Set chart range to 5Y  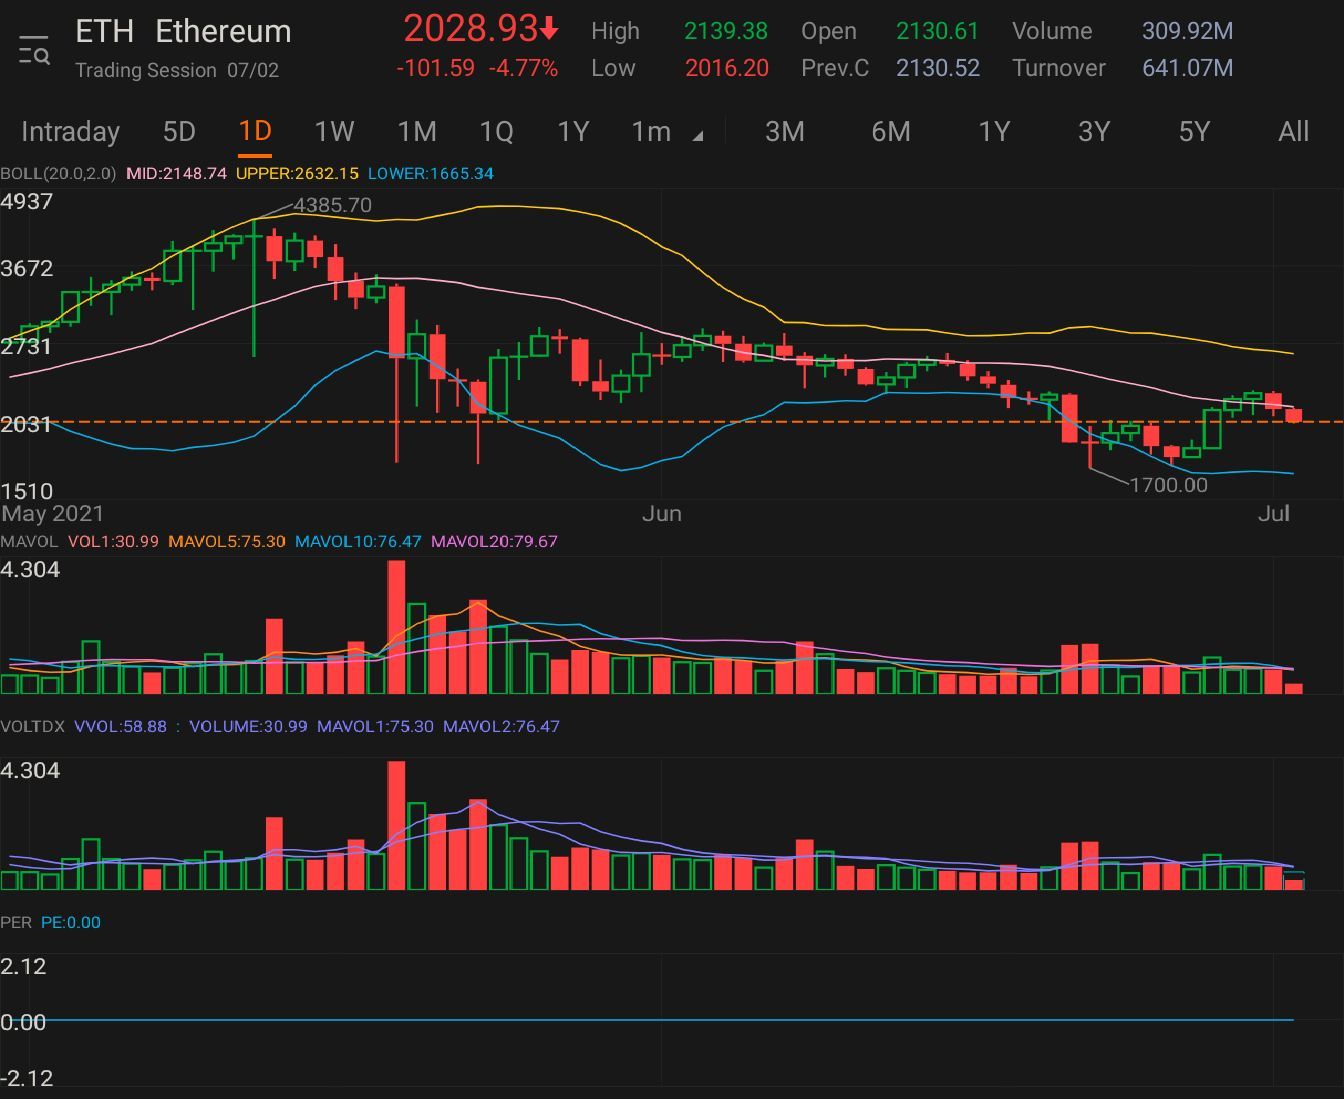1194,132
